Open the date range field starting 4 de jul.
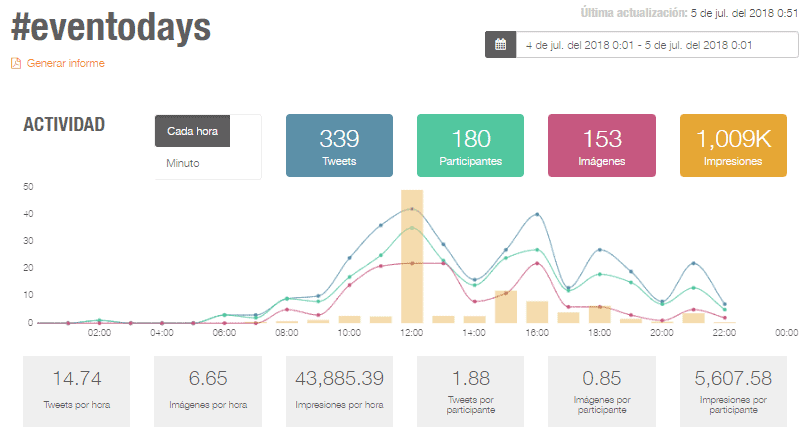Image resolution: width=812 pixels, height=435 pixels. pyautogui.click(x=657, y=45)
